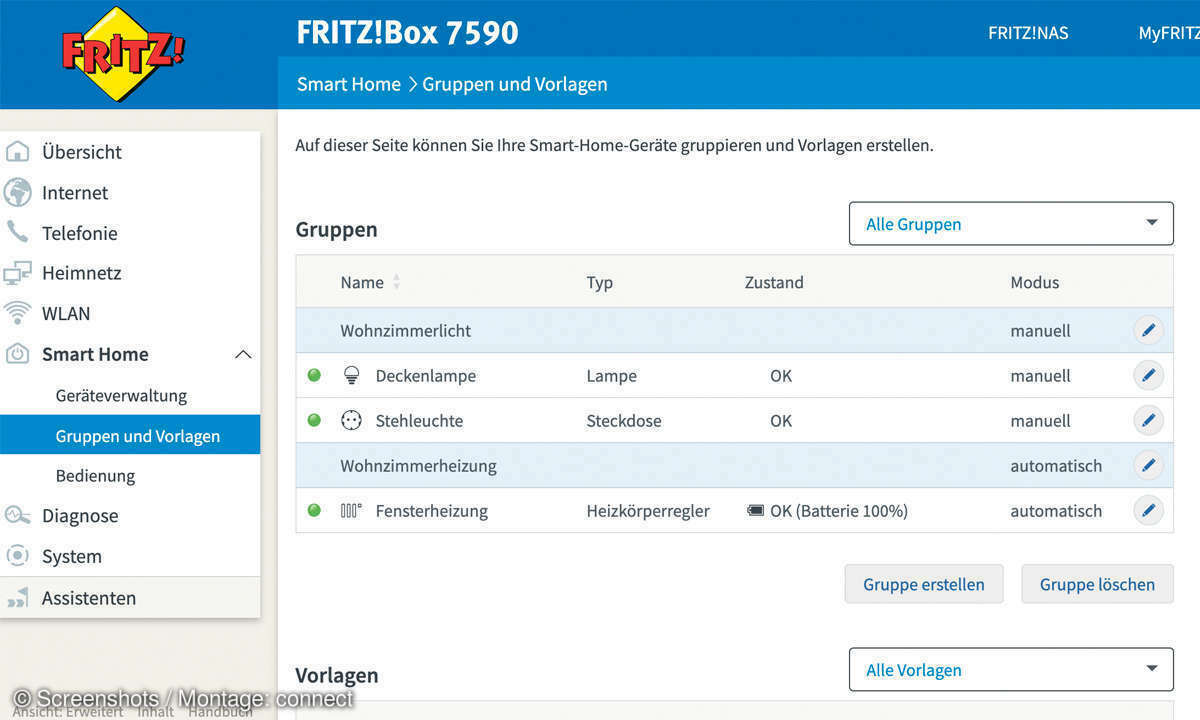The height and width of the screenshot is (720, 1200).
Task: Click the Stehleuchte socket icon
Action: 351,421
